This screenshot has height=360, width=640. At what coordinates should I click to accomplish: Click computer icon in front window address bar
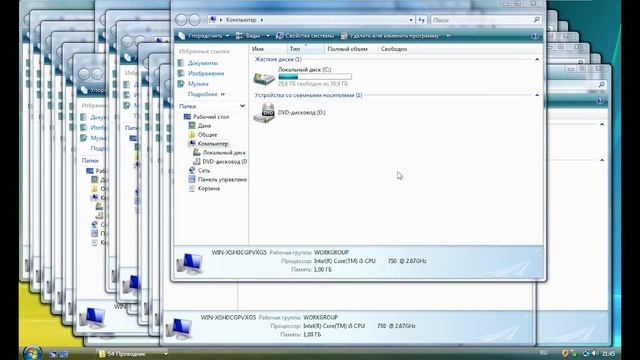click(213, 20)
